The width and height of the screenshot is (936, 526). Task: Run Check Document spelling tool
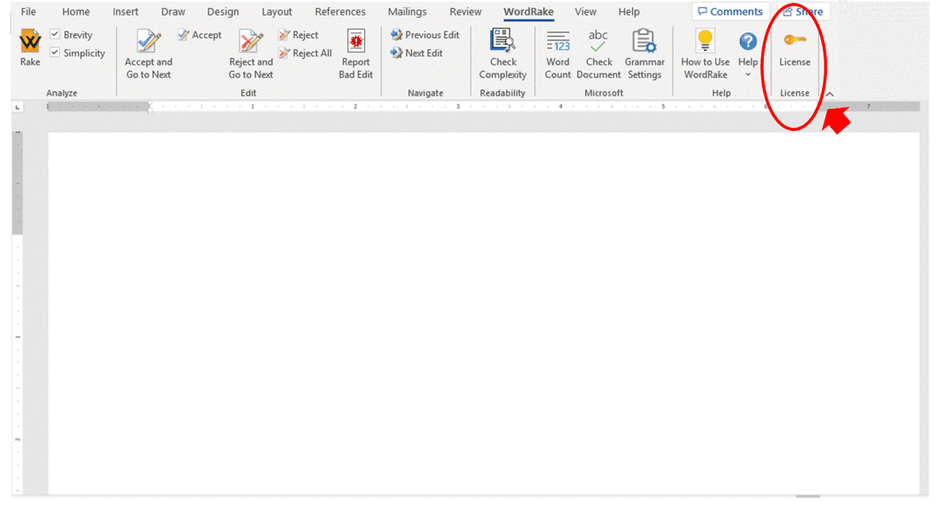(x=599, y=54)
